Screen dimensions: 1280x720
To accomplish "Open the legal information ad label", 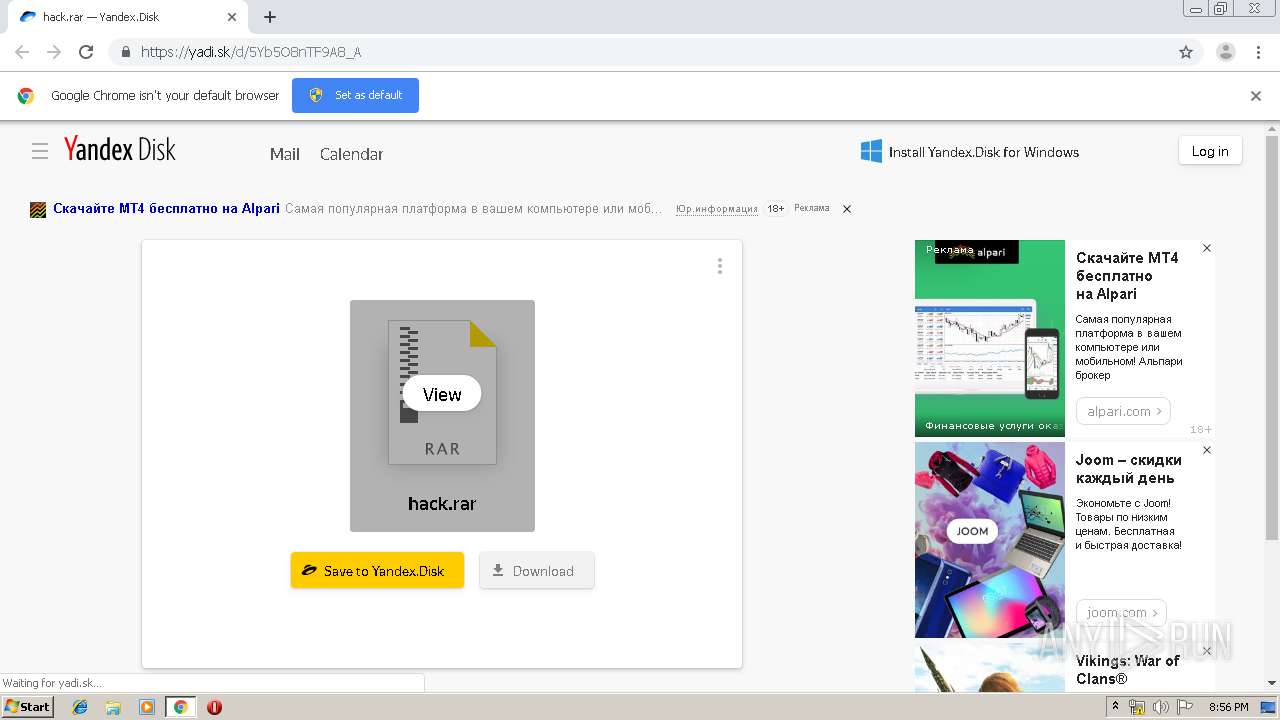I will 716,209.
